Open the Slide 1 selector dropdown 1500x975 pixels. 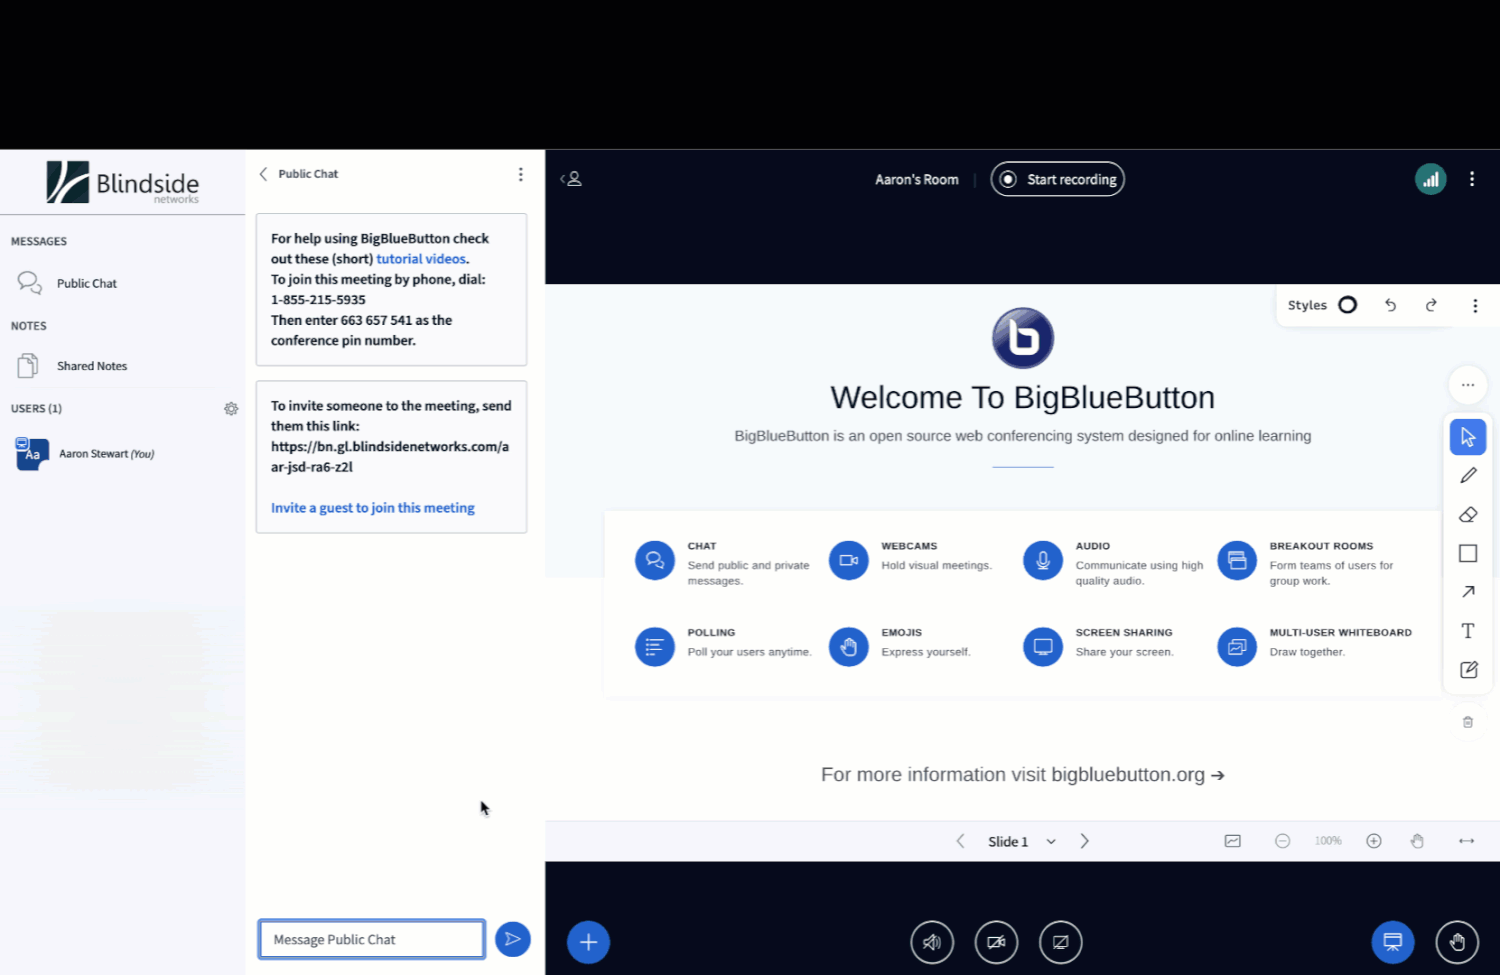1022,842
